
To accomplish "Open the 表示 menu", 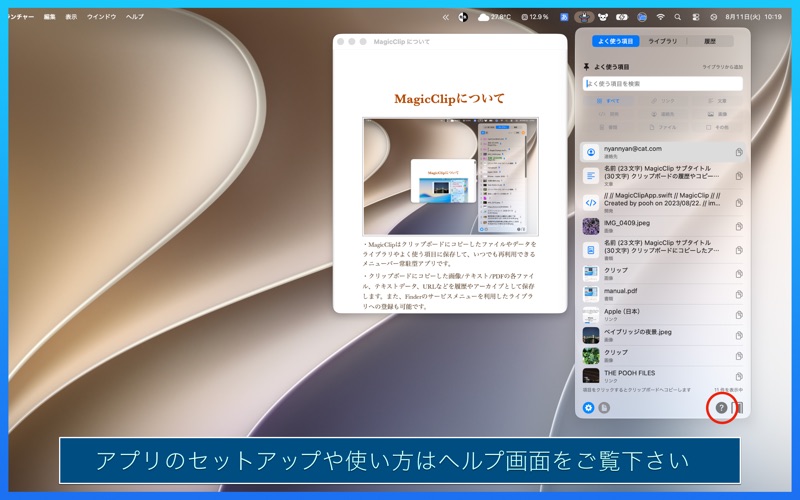I will click(71, 17).
